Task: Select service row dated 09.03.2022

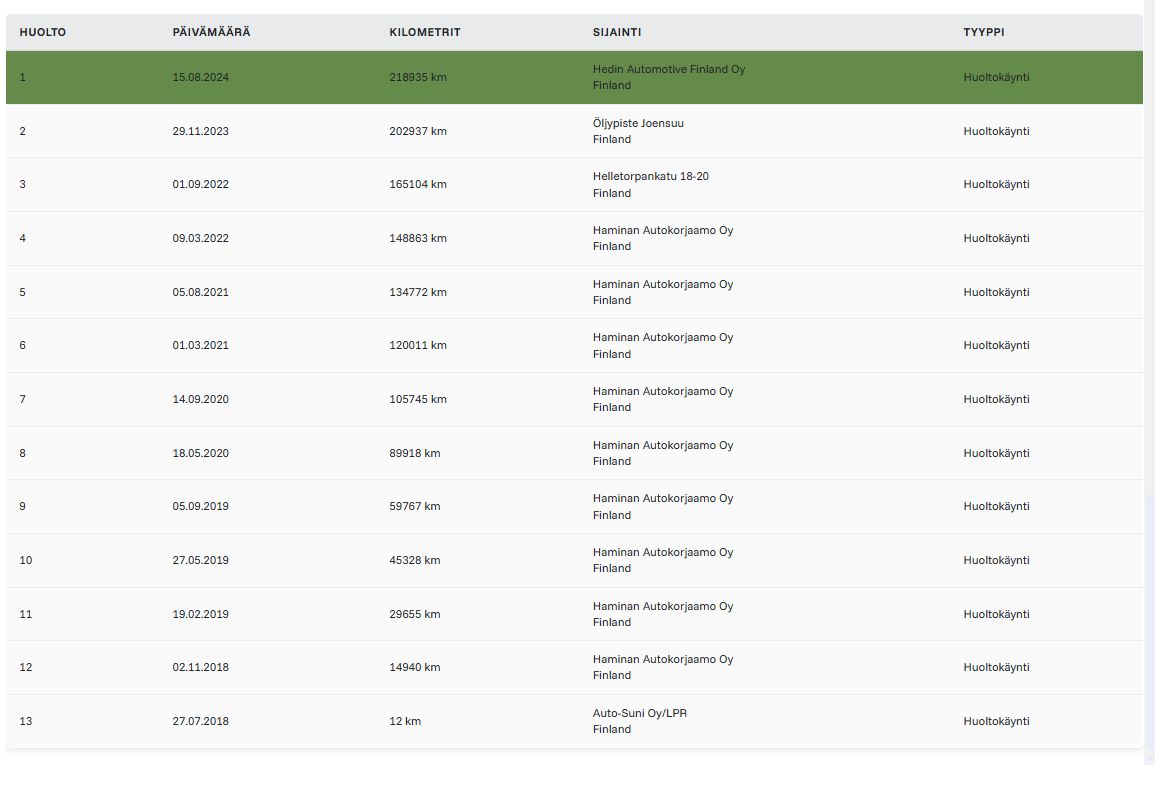Action: (575, 239)
